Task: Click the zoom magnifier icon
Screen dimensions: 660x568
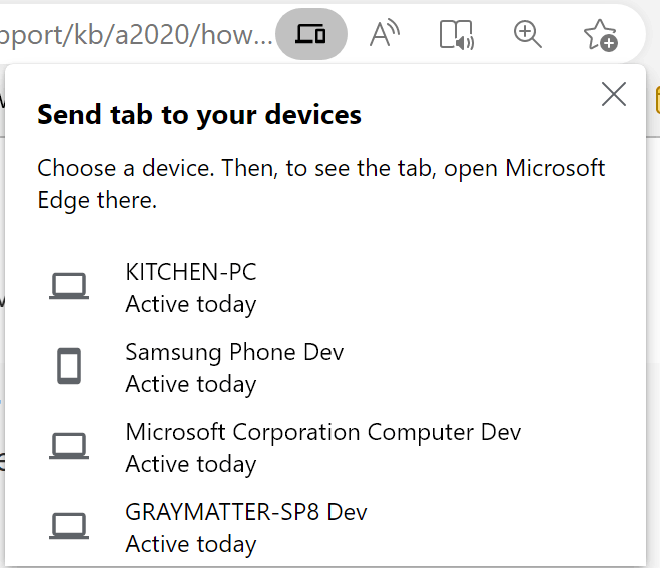Action: [x=527, y=34]
